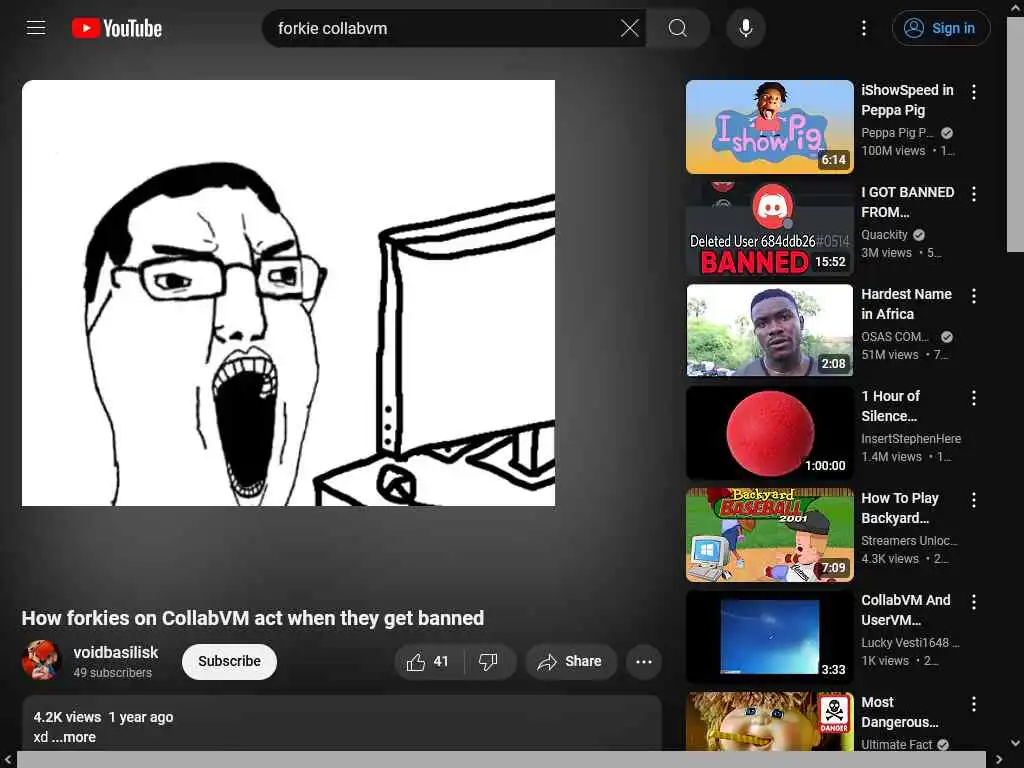Image resolution: width=1024 pixels, height=768 pixels.
Task: Open options menu for 1 Hour of Silence
Action: coord(974,398)
